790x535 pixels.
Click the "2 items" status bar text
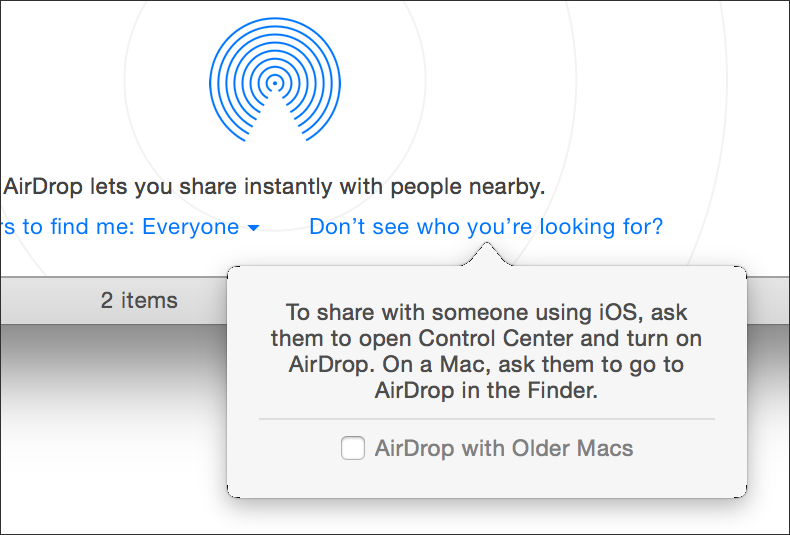pos(139,300)
